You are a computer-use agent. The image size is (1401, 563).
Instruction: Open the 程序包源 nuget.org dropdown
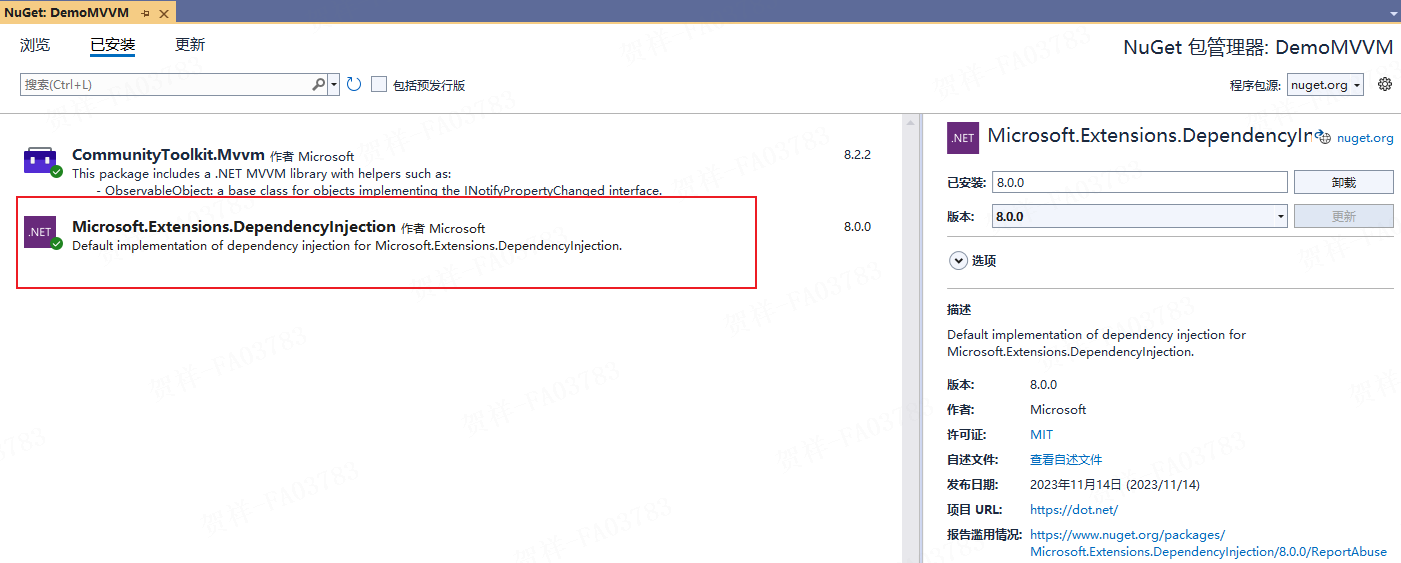[x=1325, y=85]
